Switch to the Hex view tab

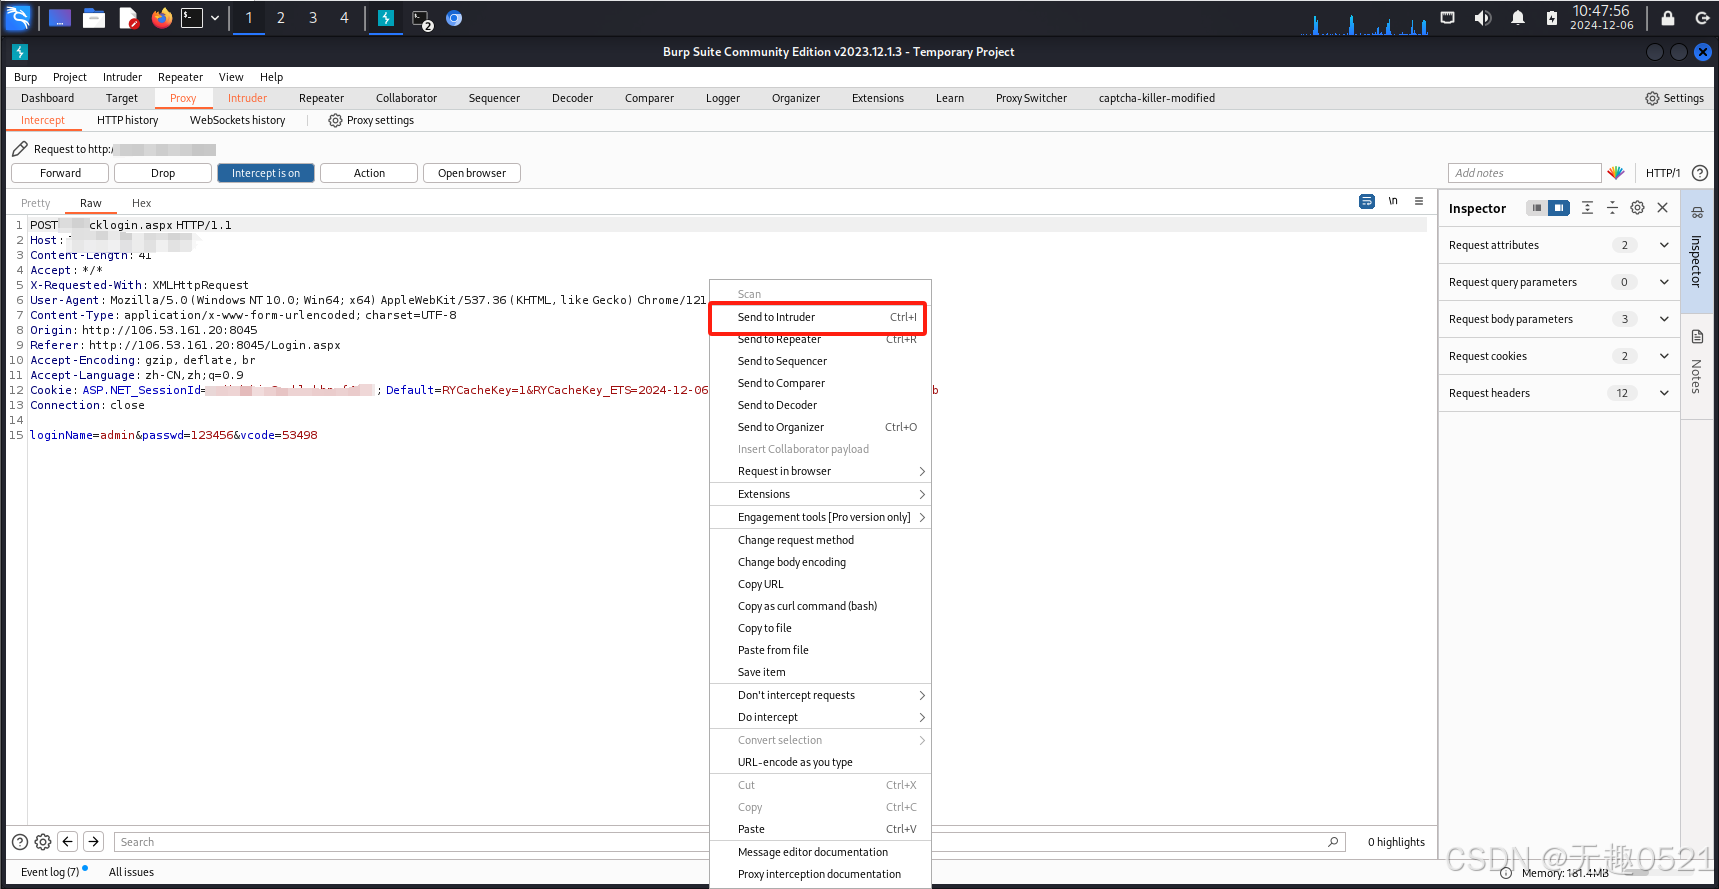(x=141, y=203)
